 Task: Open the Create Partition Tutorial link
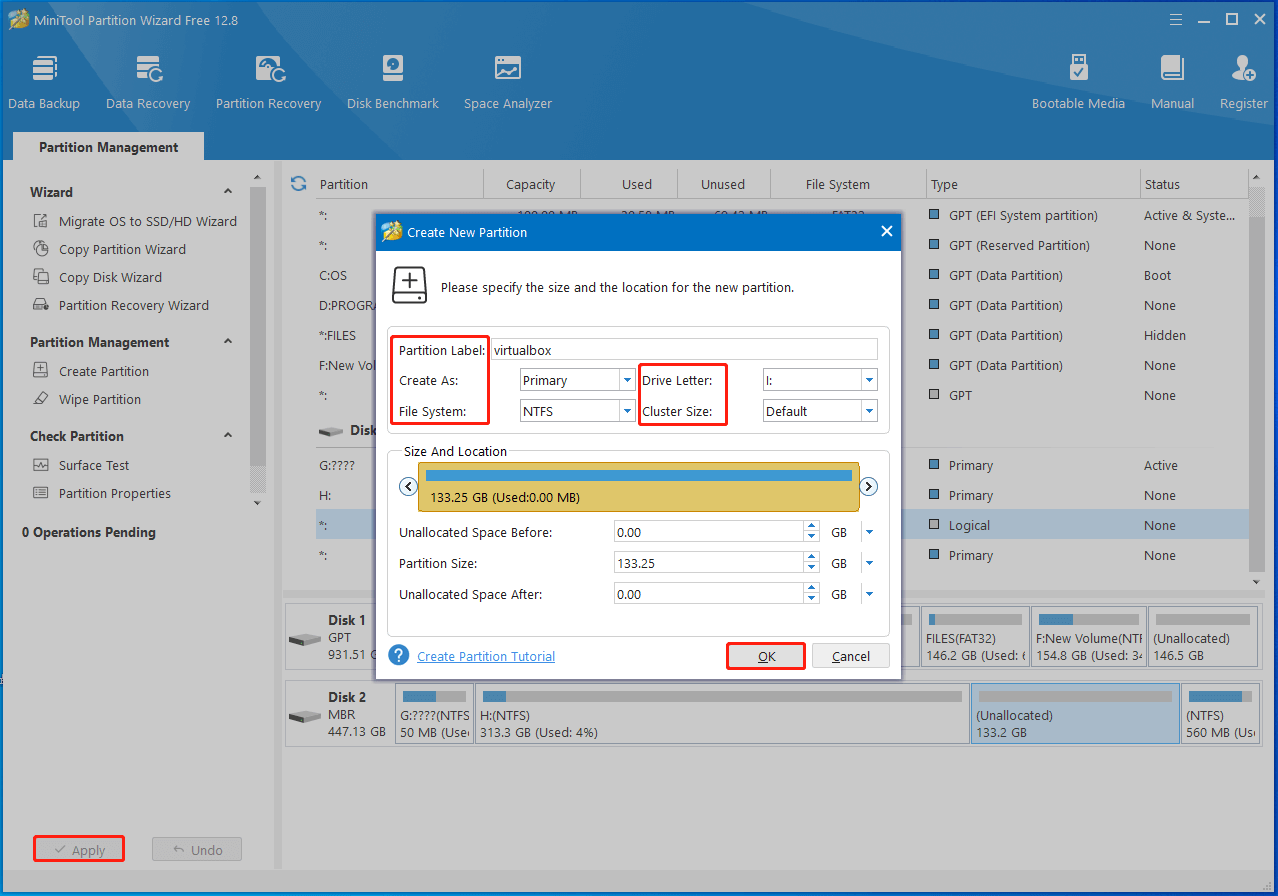click(x=486, y=656)
